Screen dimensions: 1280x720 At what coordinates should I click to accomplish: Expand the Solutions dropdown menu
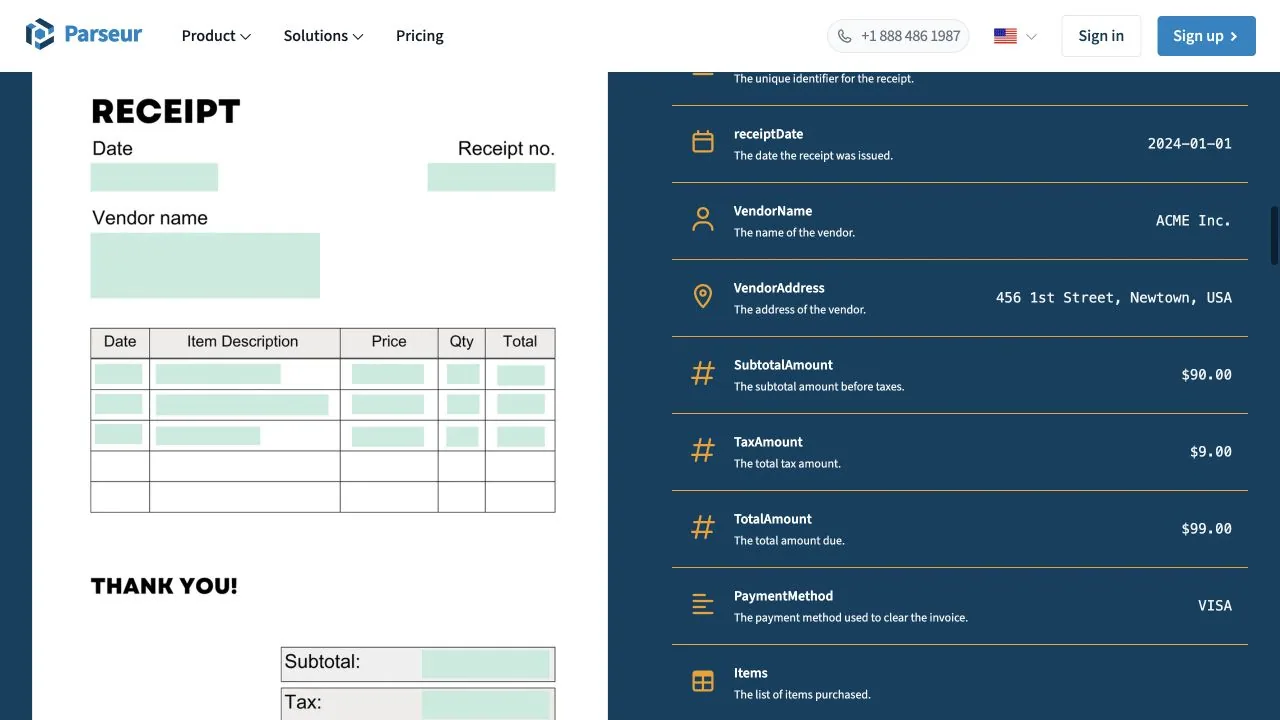(x=323, y=36)
